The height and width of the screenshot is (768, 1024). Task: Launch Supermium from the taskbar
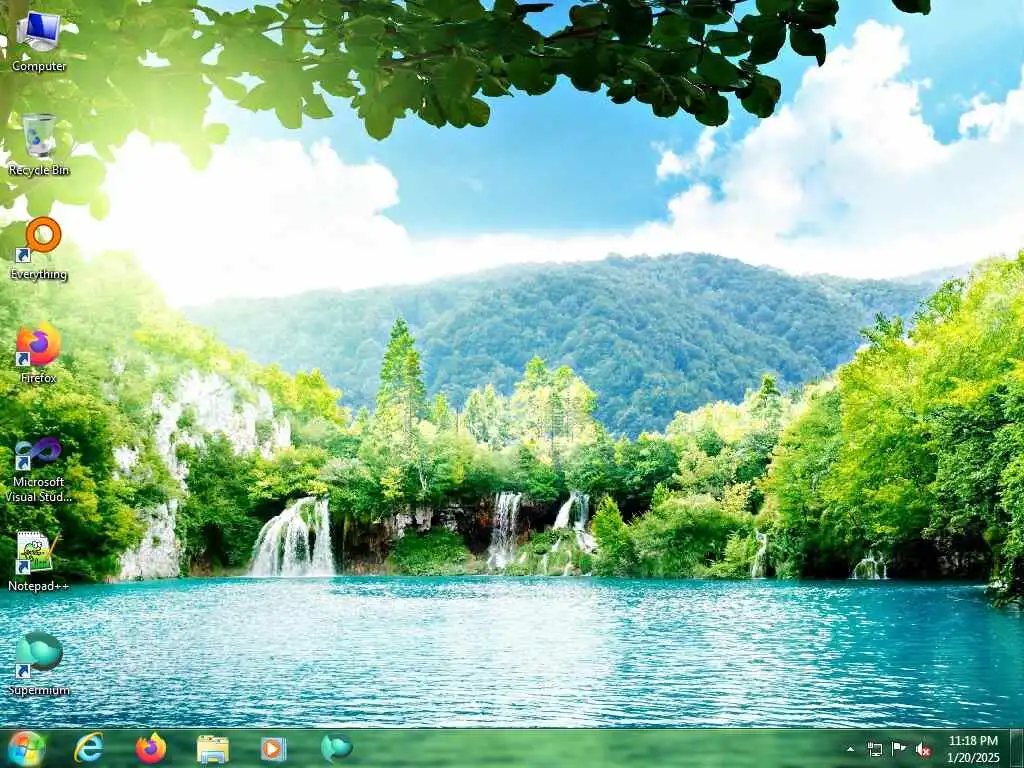[x=336, y=748]
